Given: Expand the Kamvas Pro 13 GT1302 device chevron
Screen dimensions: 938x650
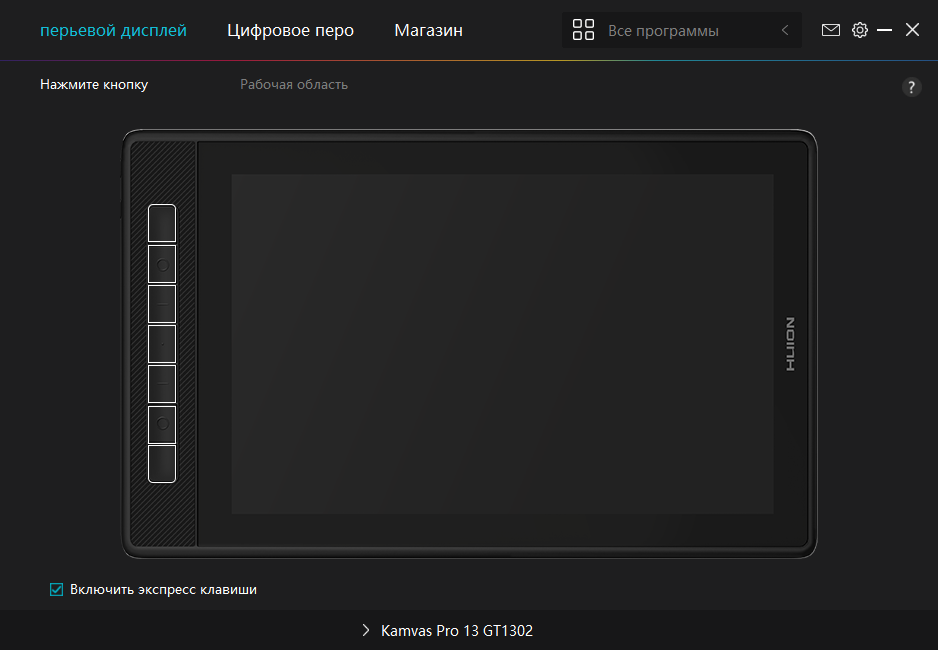Looking at the screenshot, I should coord(366,631).
